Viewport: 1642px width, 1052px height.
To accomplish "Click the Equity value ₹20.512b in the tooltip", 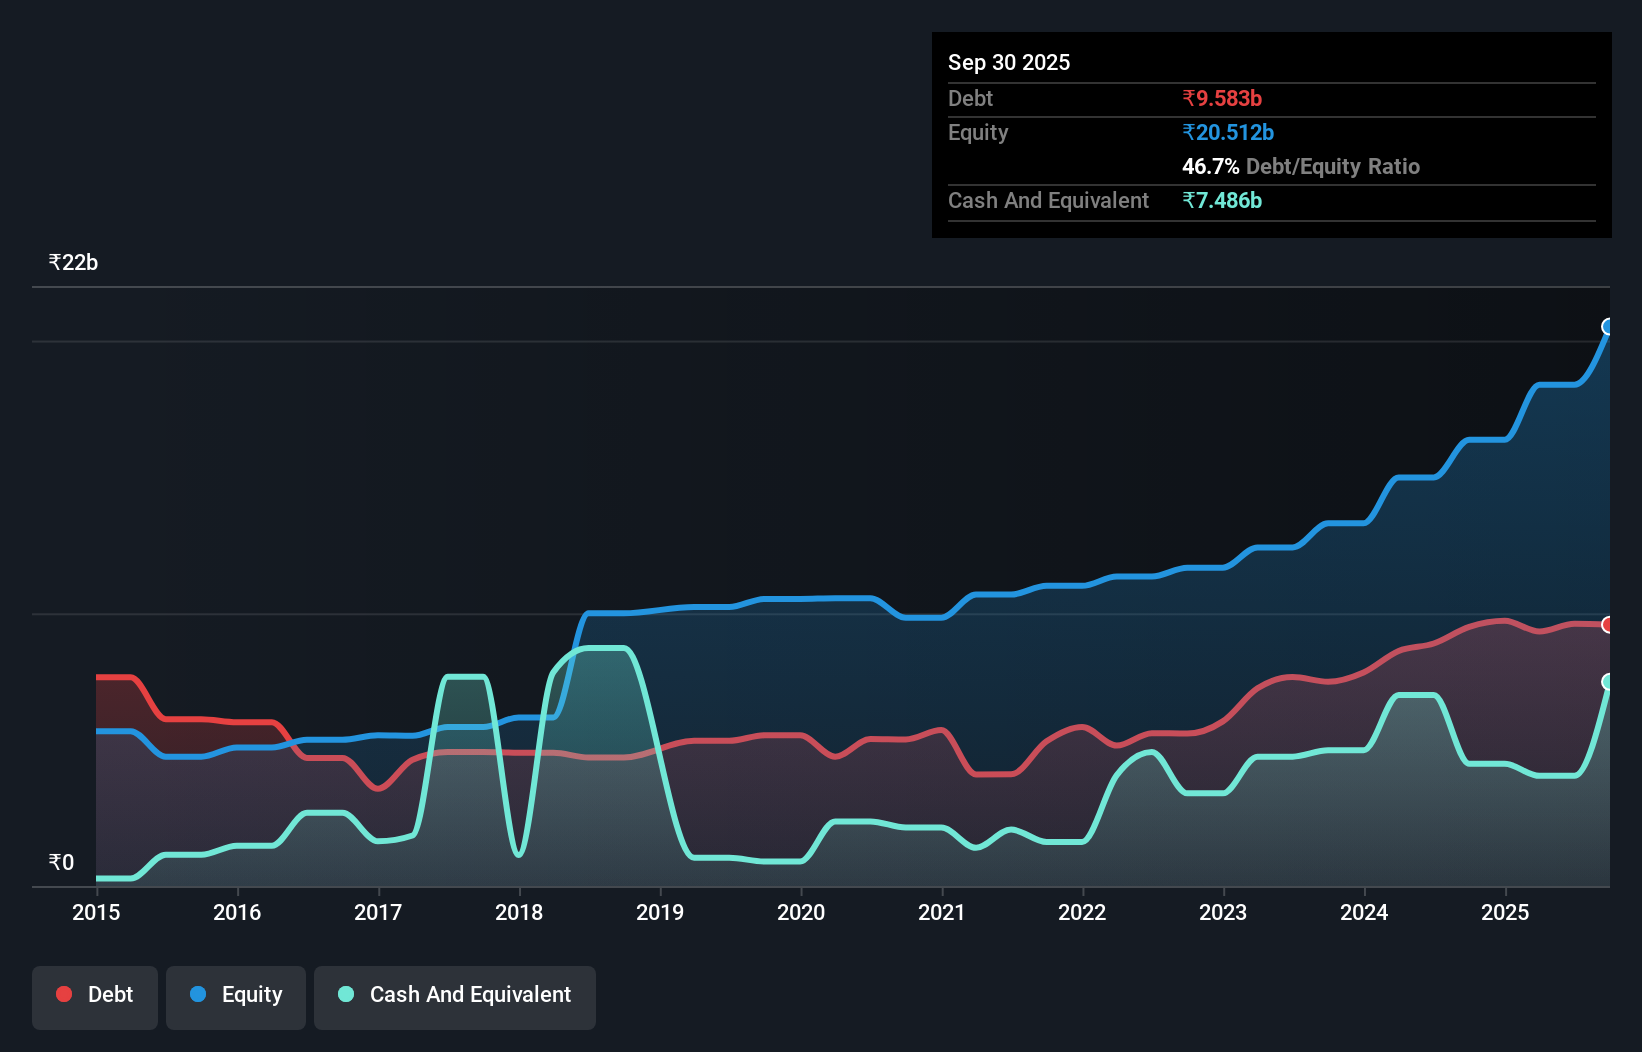I will 1228,131.
